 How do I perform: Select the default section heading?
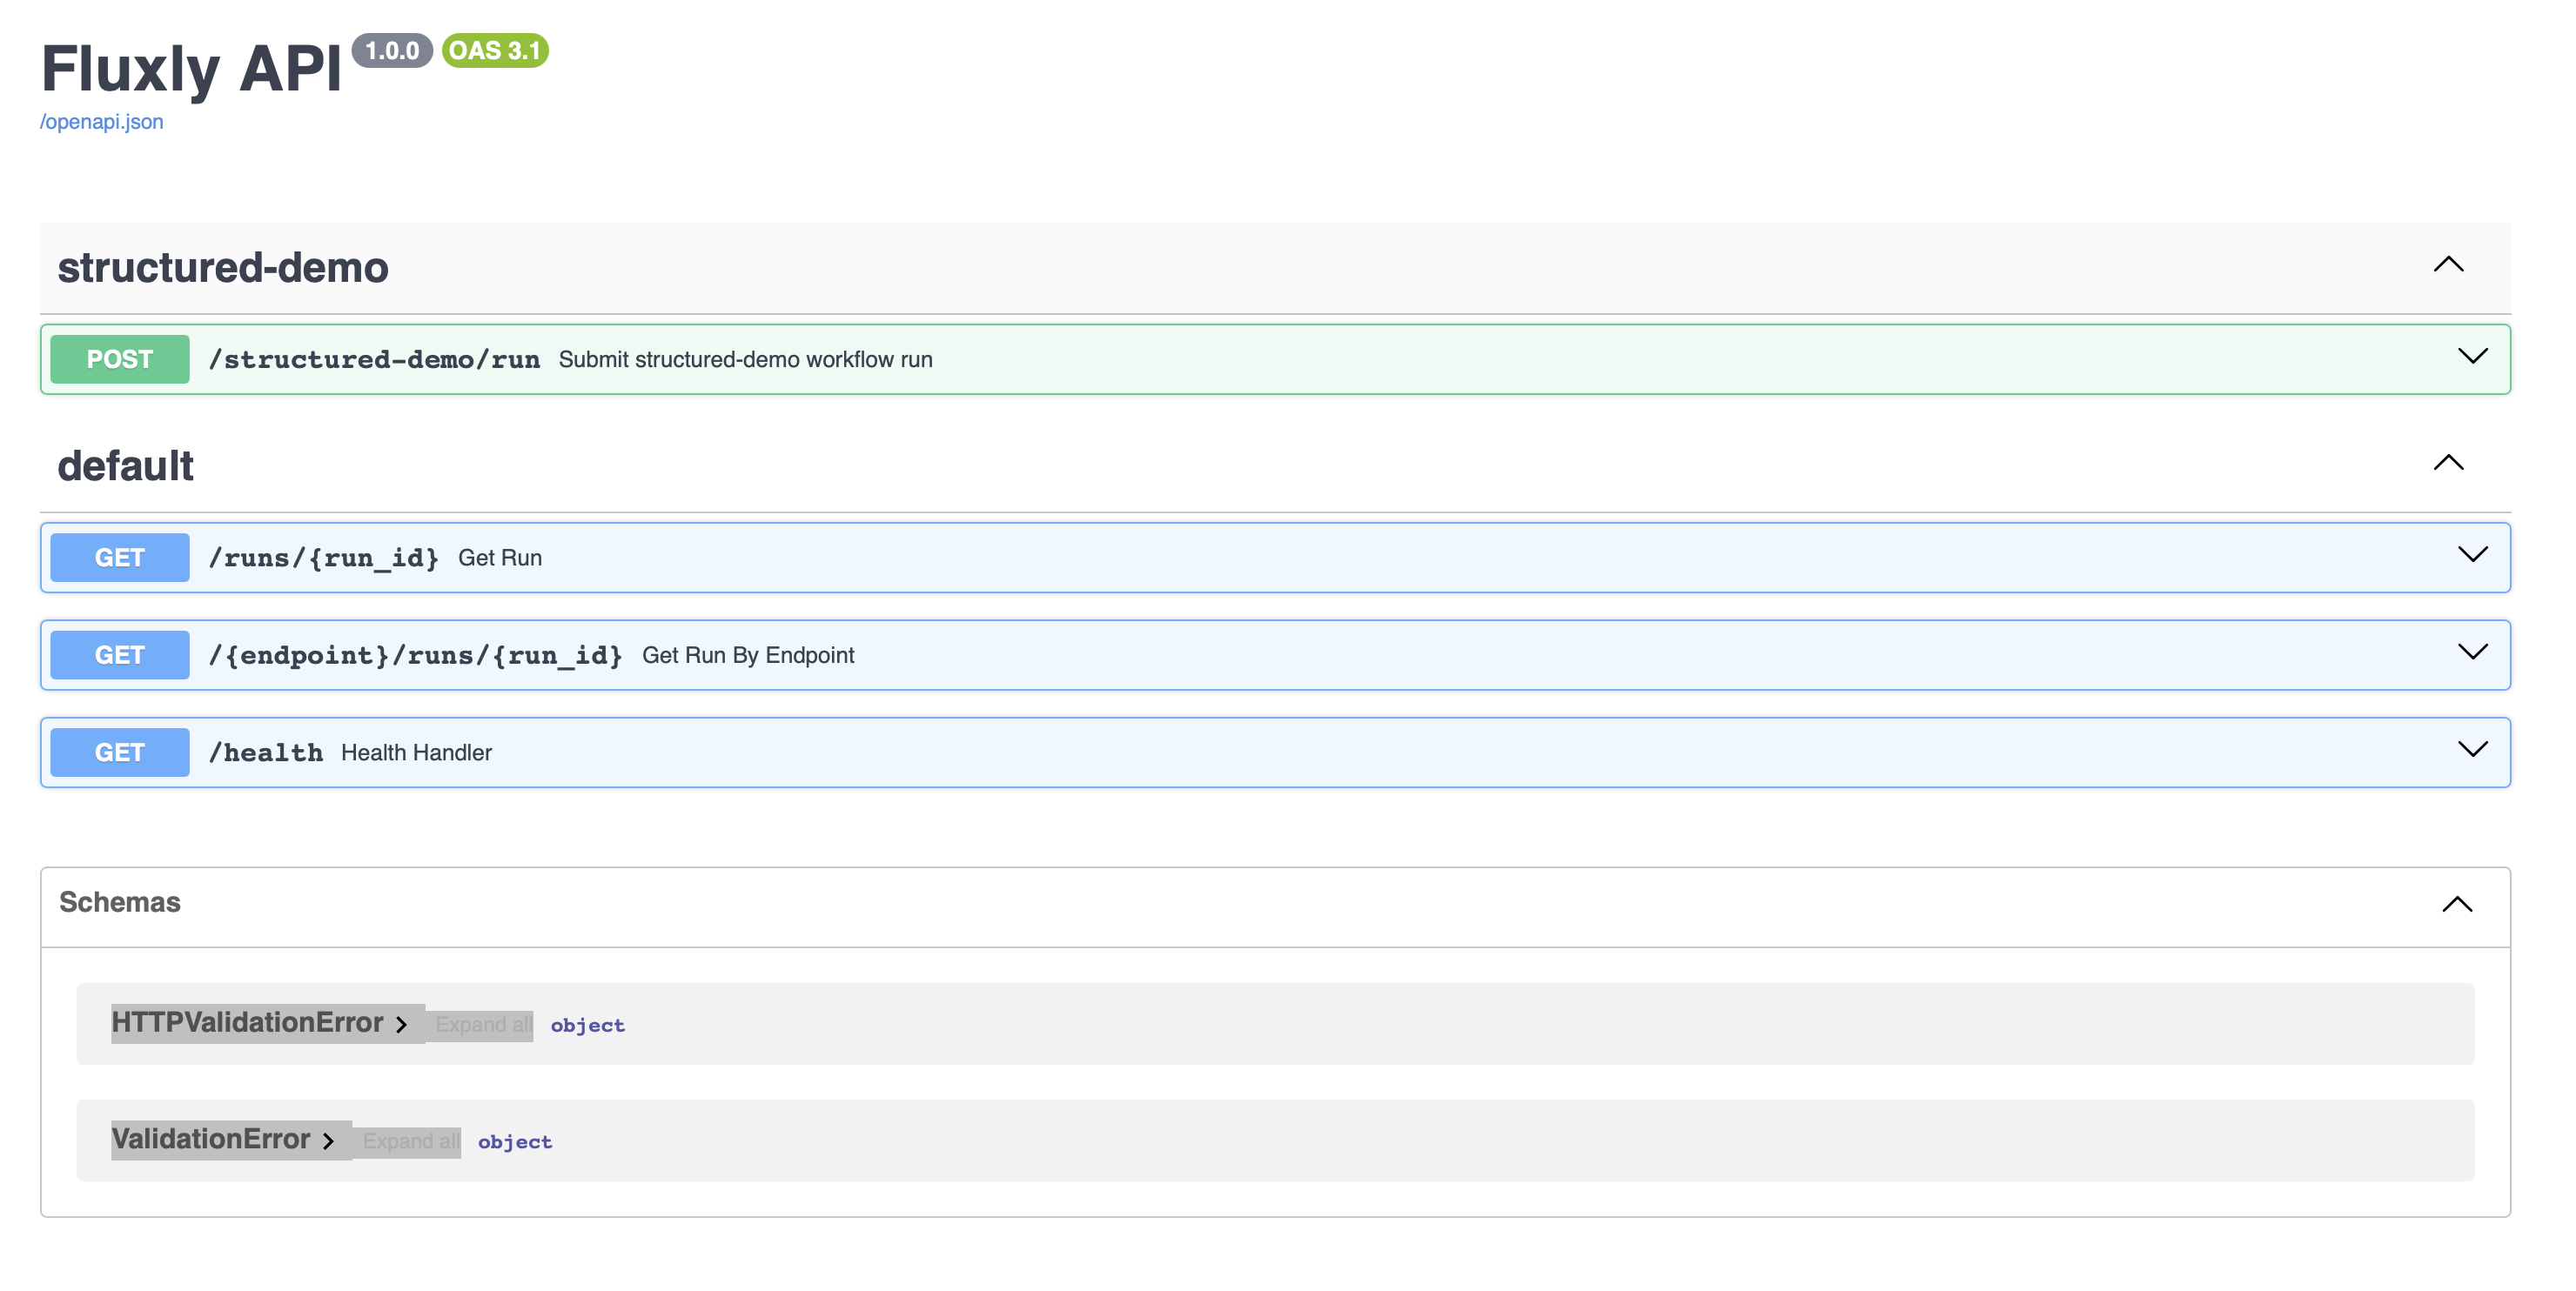click(x=125, y=464)
